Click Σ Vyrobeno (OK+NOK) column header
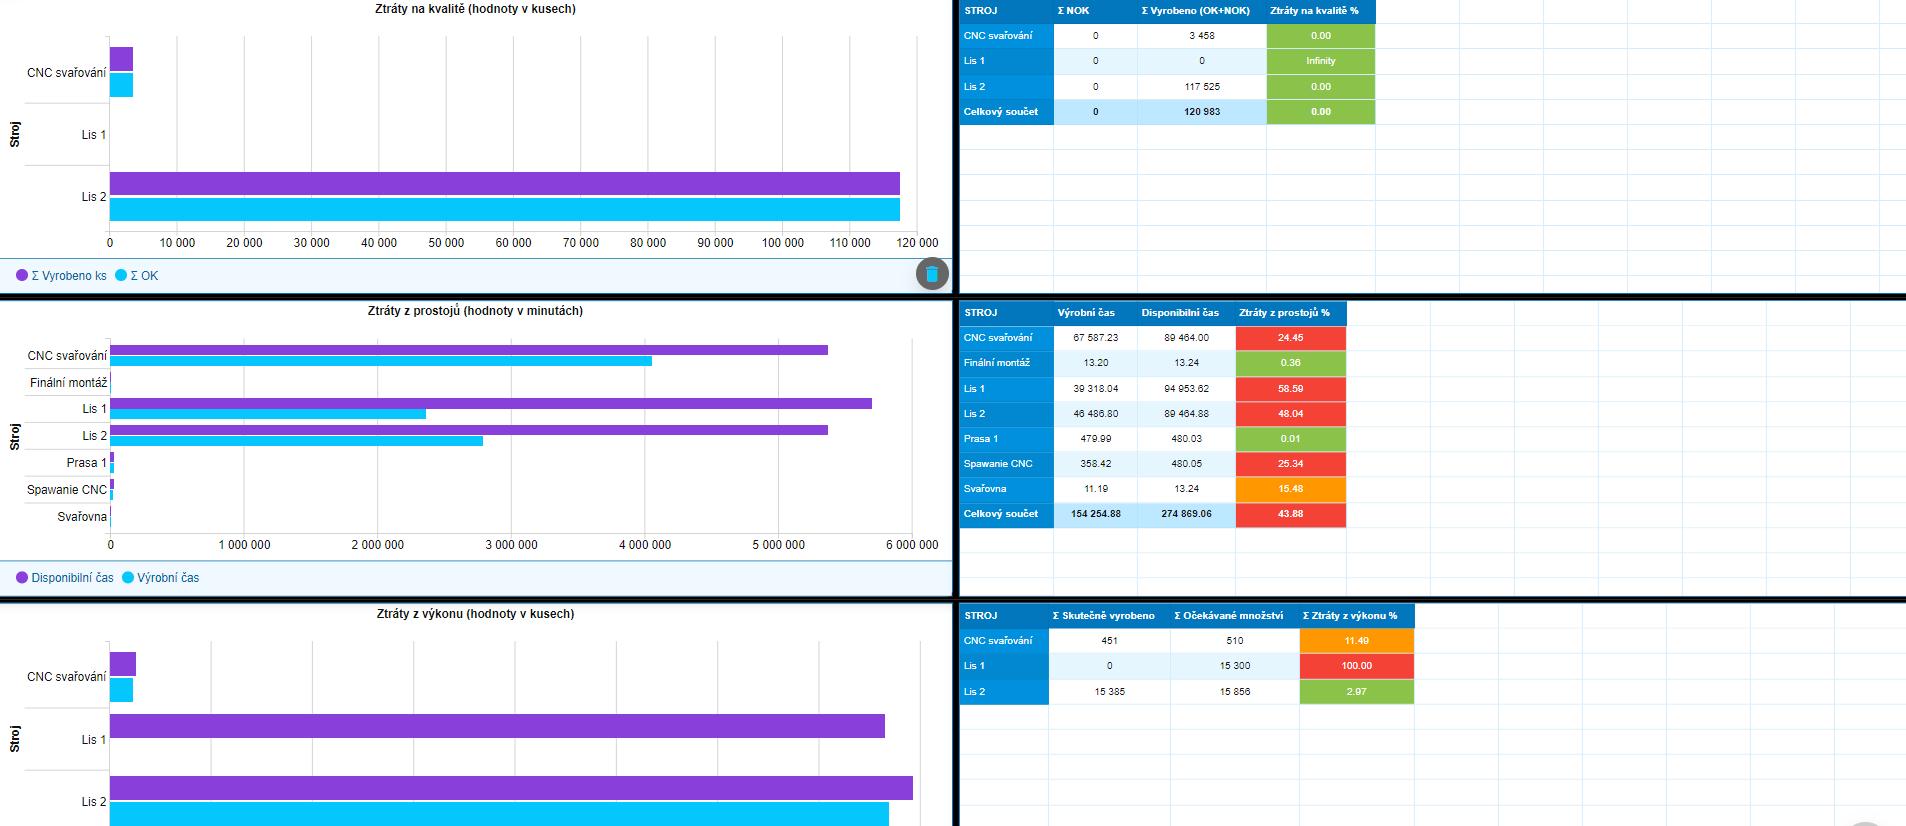Viewport: 1906px width, 826px height. (x=1202, y=11)
